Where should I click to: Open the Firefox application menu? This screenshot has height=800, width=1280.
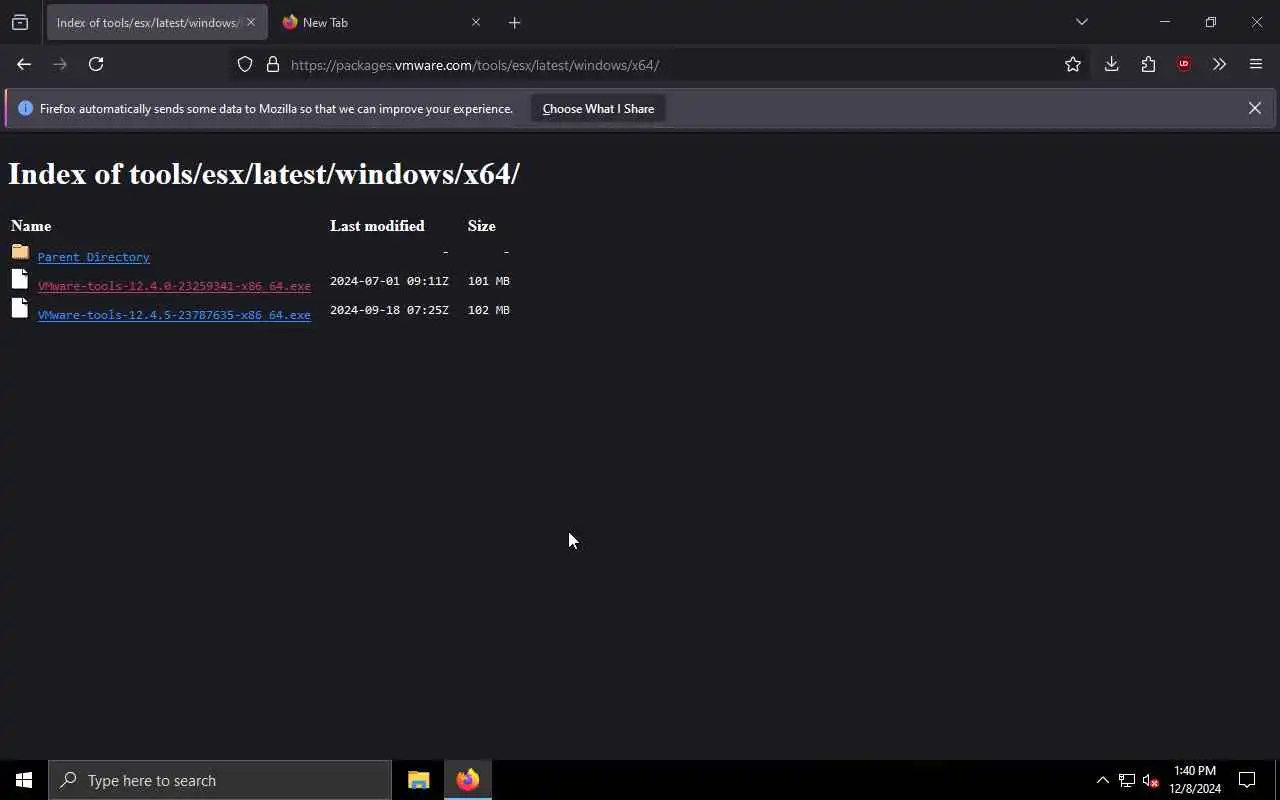(x=1256, y=64)
